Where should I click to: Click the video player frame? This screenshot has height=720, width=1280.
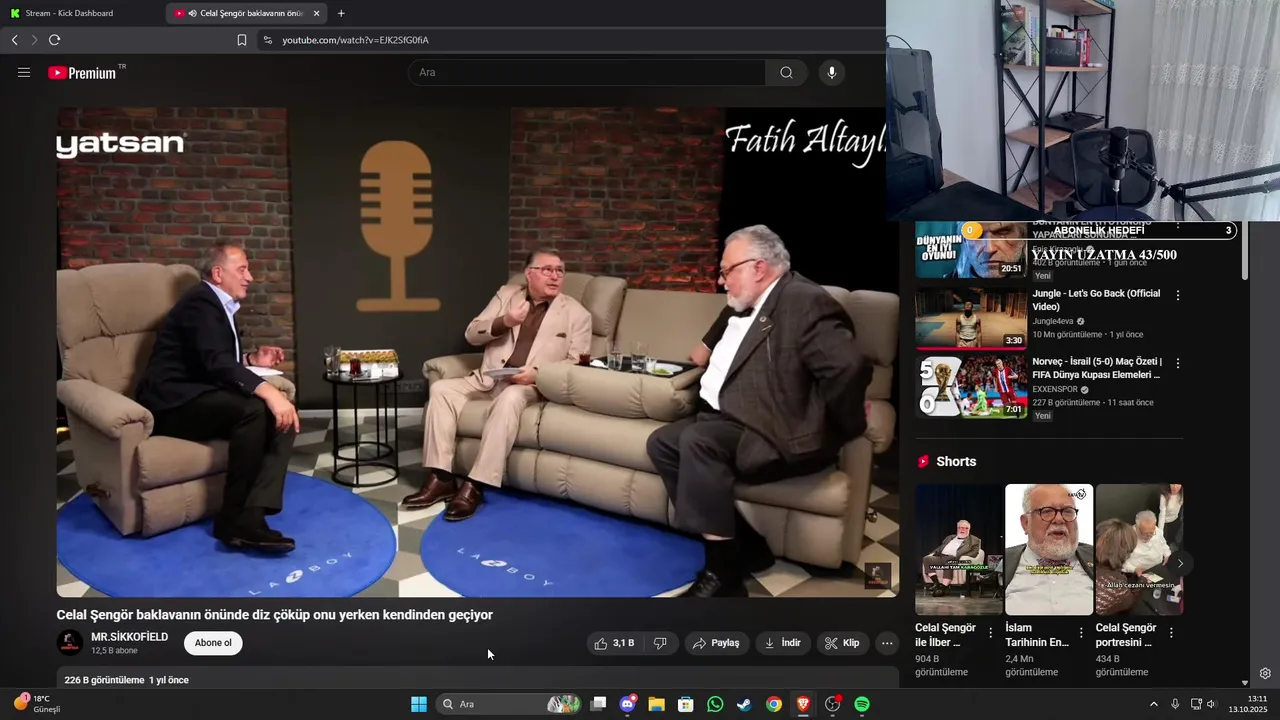477,352
